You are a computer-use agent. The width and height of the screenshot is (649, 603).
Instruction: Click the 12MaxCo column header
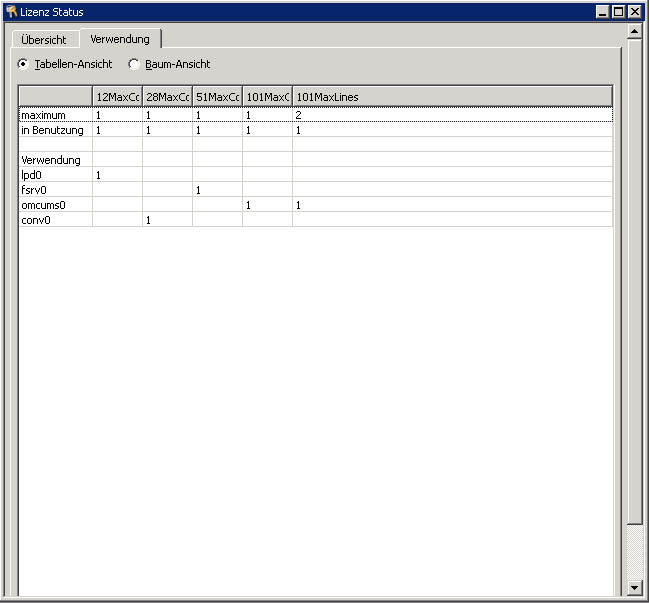(117, 97)
